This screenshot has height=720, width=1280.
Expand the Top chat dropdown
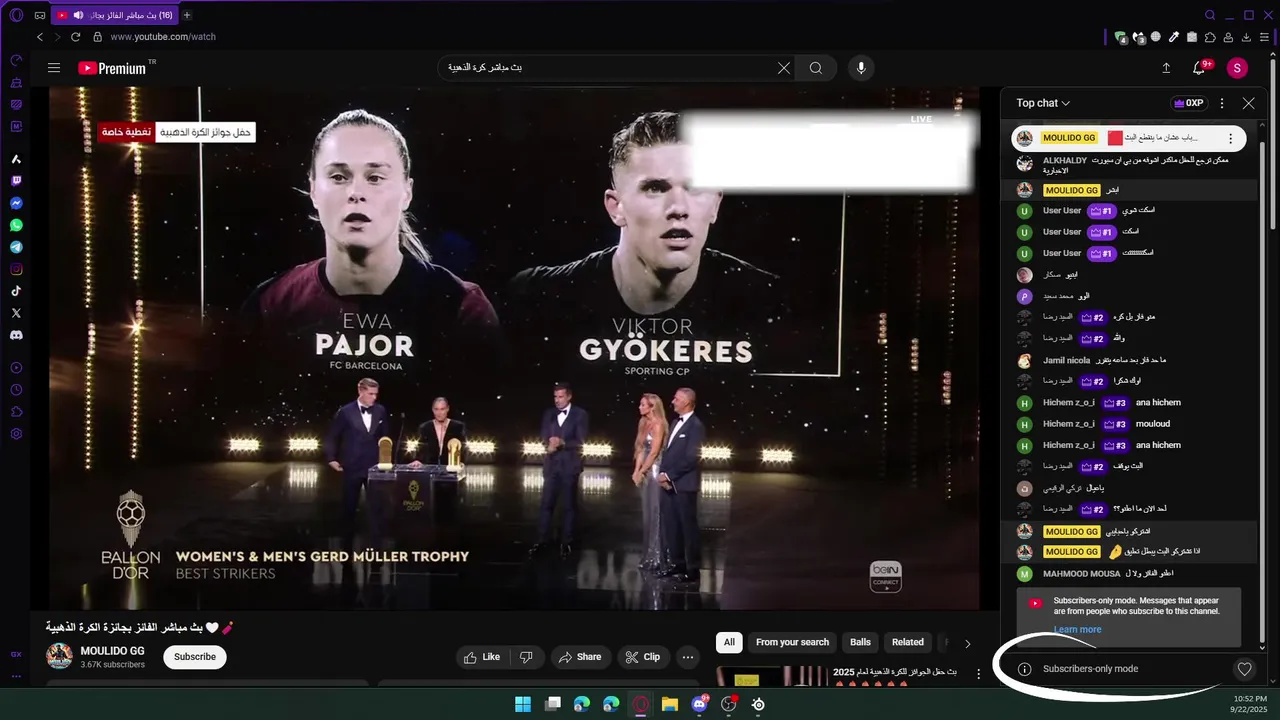click(1043, 103)
